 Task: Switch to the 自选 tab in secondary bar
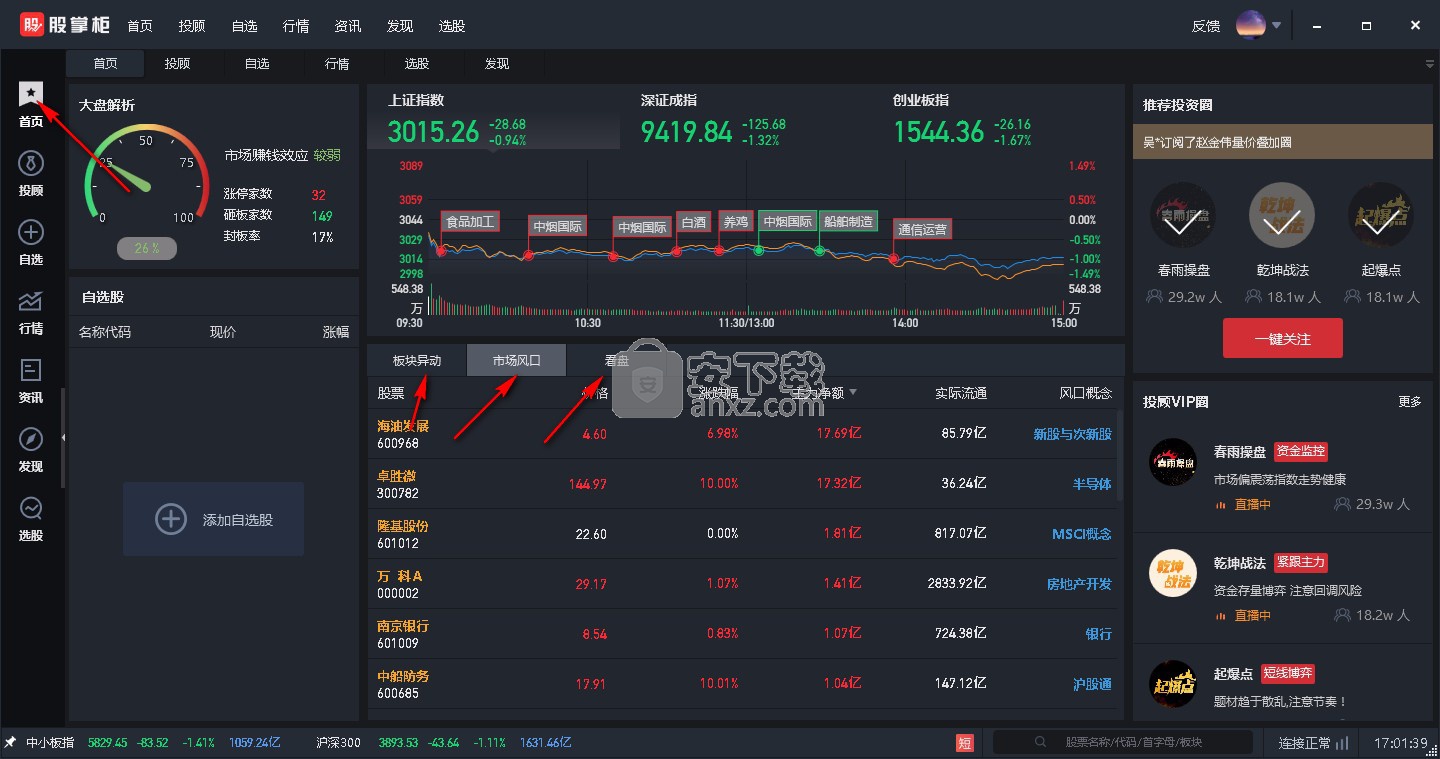(257, 64)
